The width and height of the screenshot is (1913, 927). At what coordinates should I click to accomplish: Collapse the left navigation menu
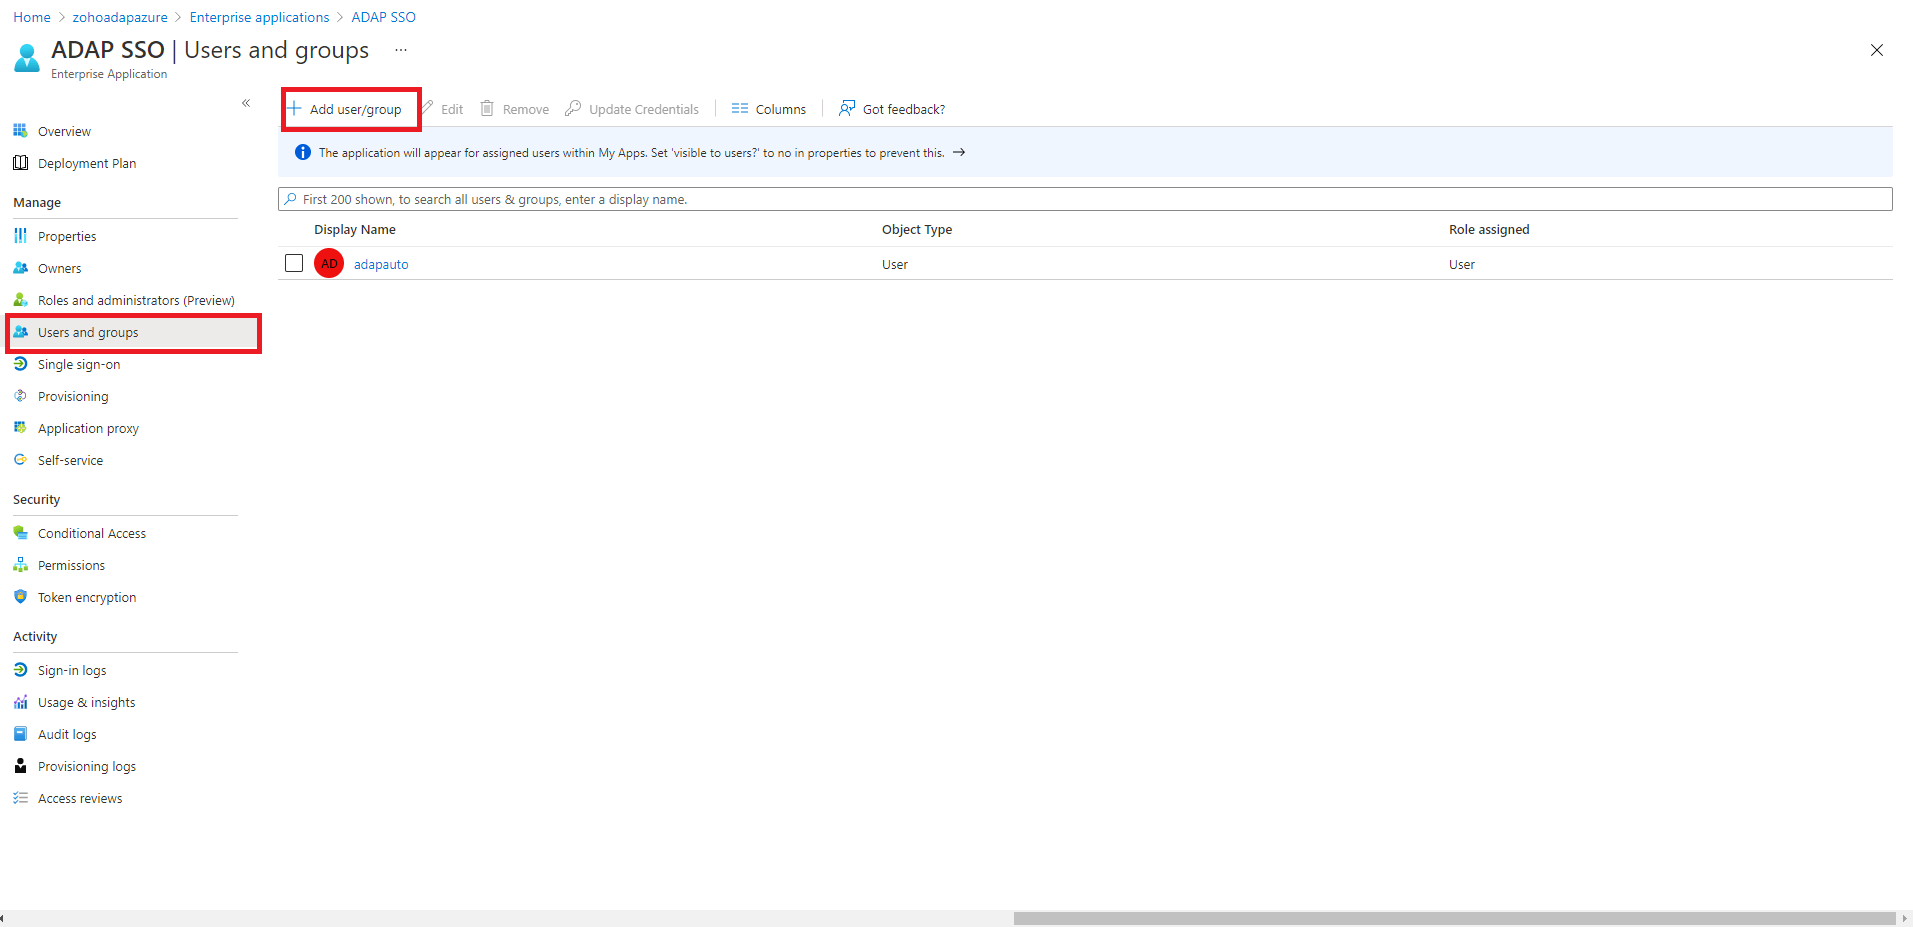point(246,103)
